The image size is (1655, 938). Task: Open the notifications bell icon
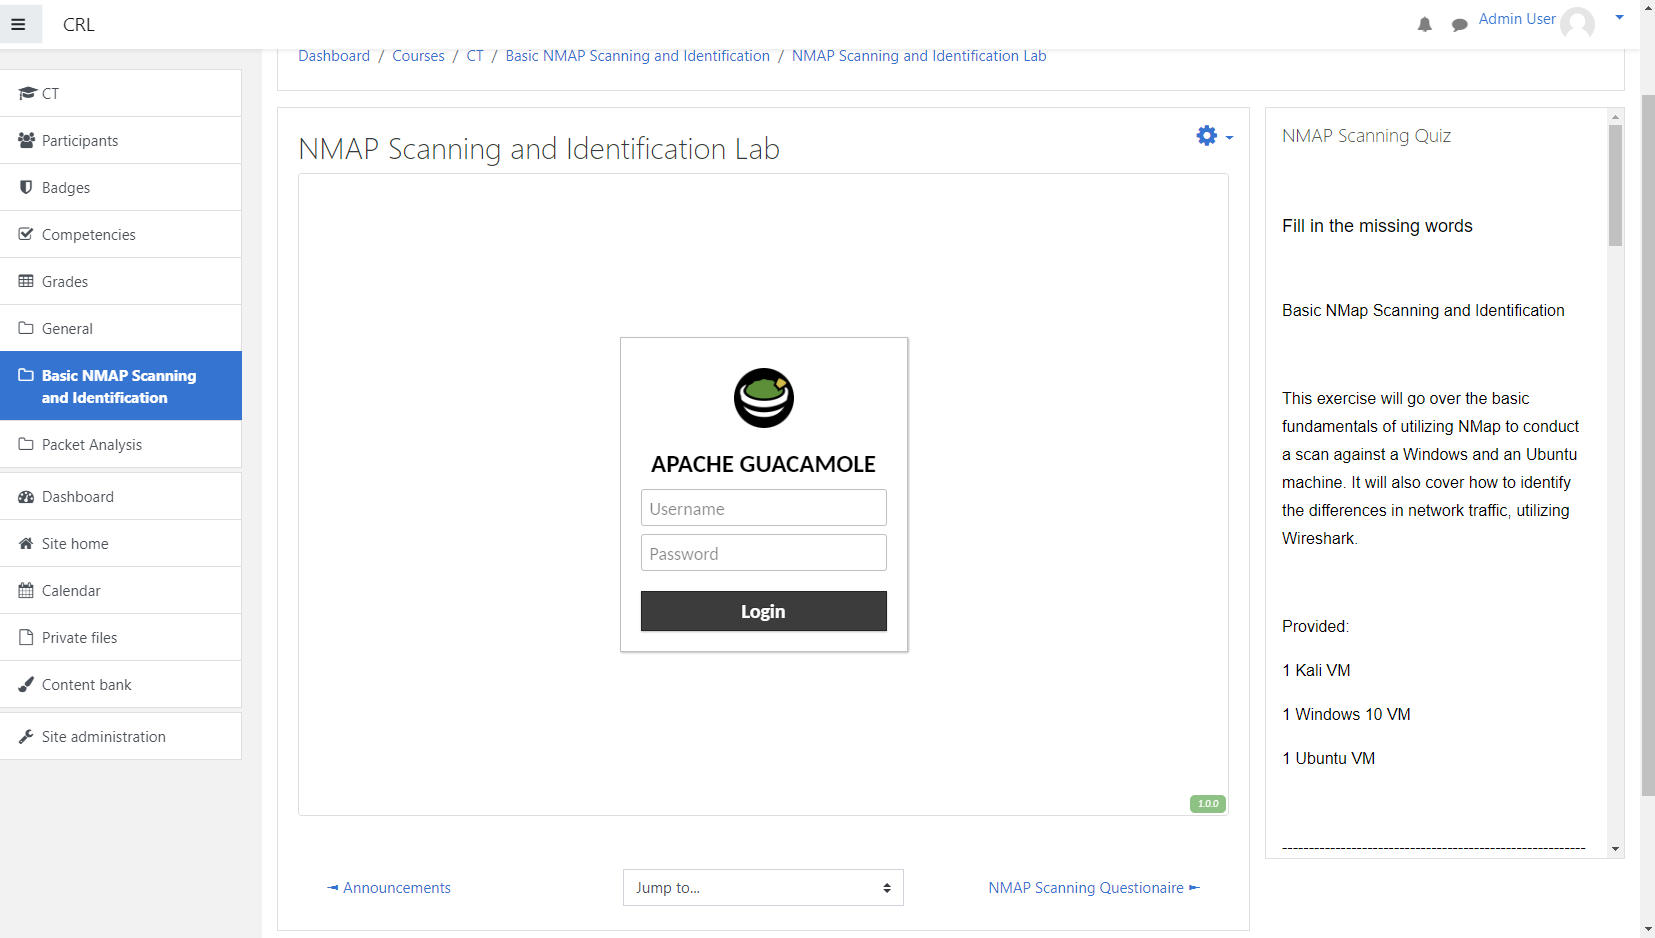1424,25
